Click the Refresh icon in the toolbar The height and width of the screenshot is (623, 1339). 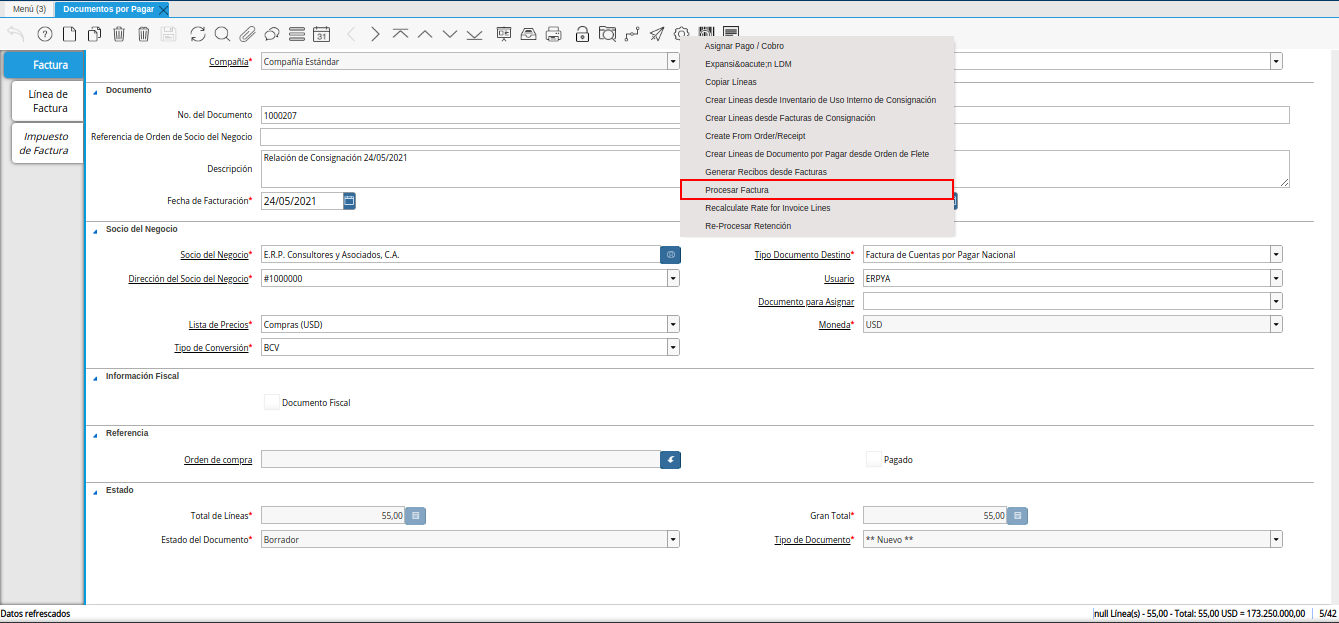click(197, 34)
